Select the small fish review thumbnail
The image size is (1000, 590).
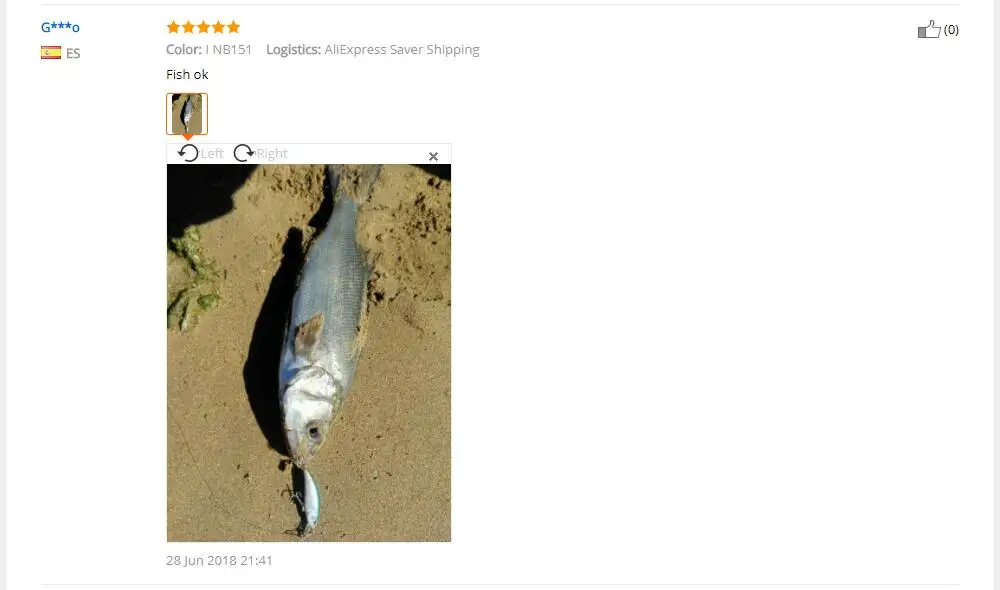(x=187, y=114)
